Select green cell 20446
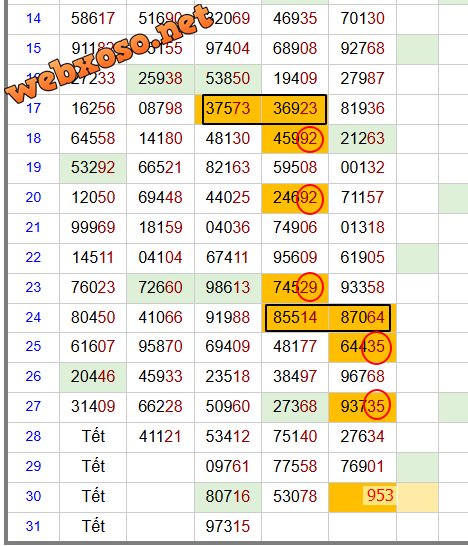The image size is (468, 546). click(93, 376)
